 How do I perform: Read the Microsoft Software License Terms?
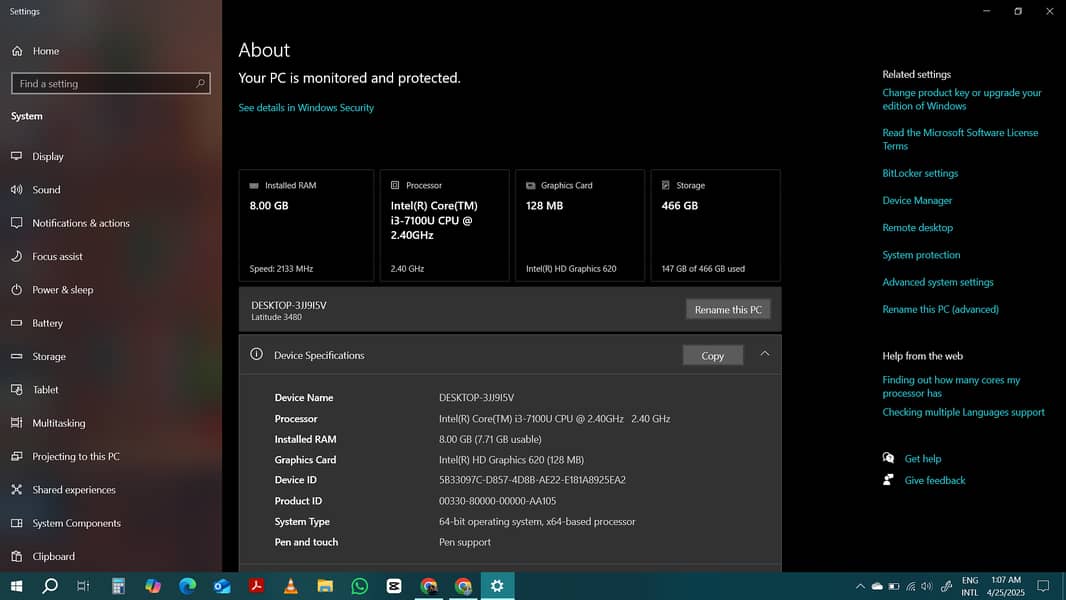coord(960,139)
